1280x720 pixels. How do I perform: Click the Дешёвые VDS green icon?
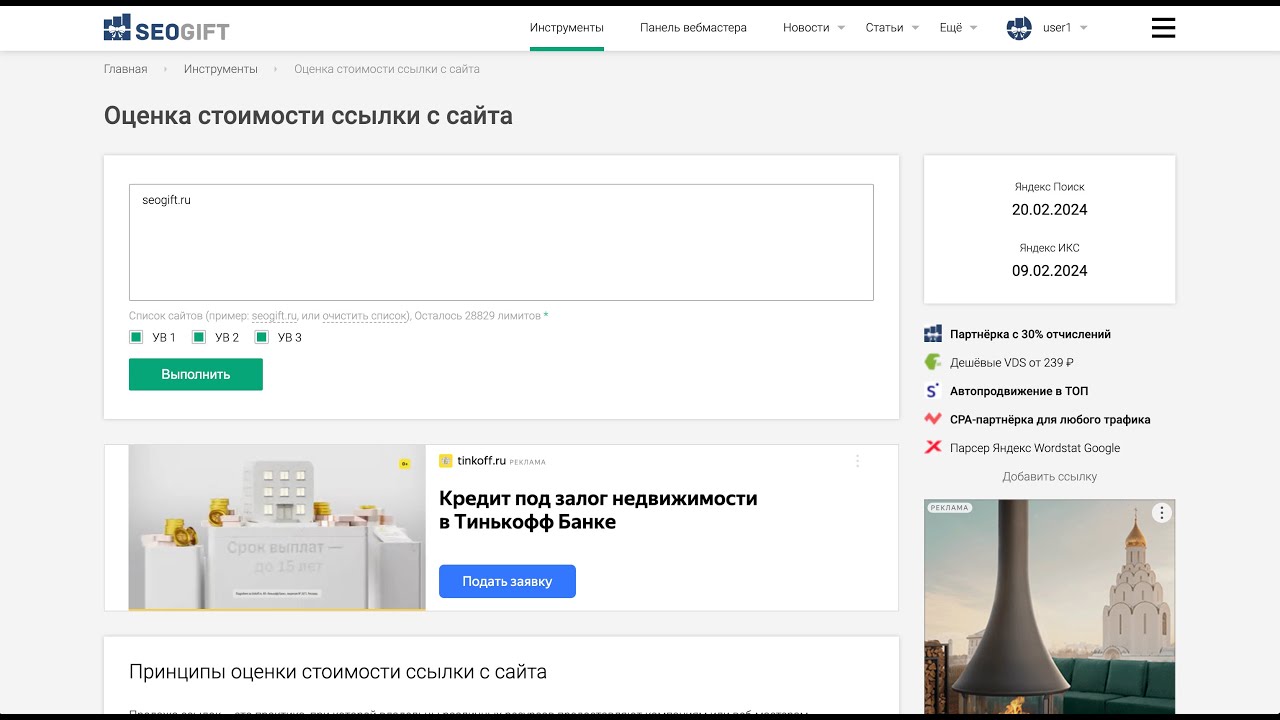point(933,362)
